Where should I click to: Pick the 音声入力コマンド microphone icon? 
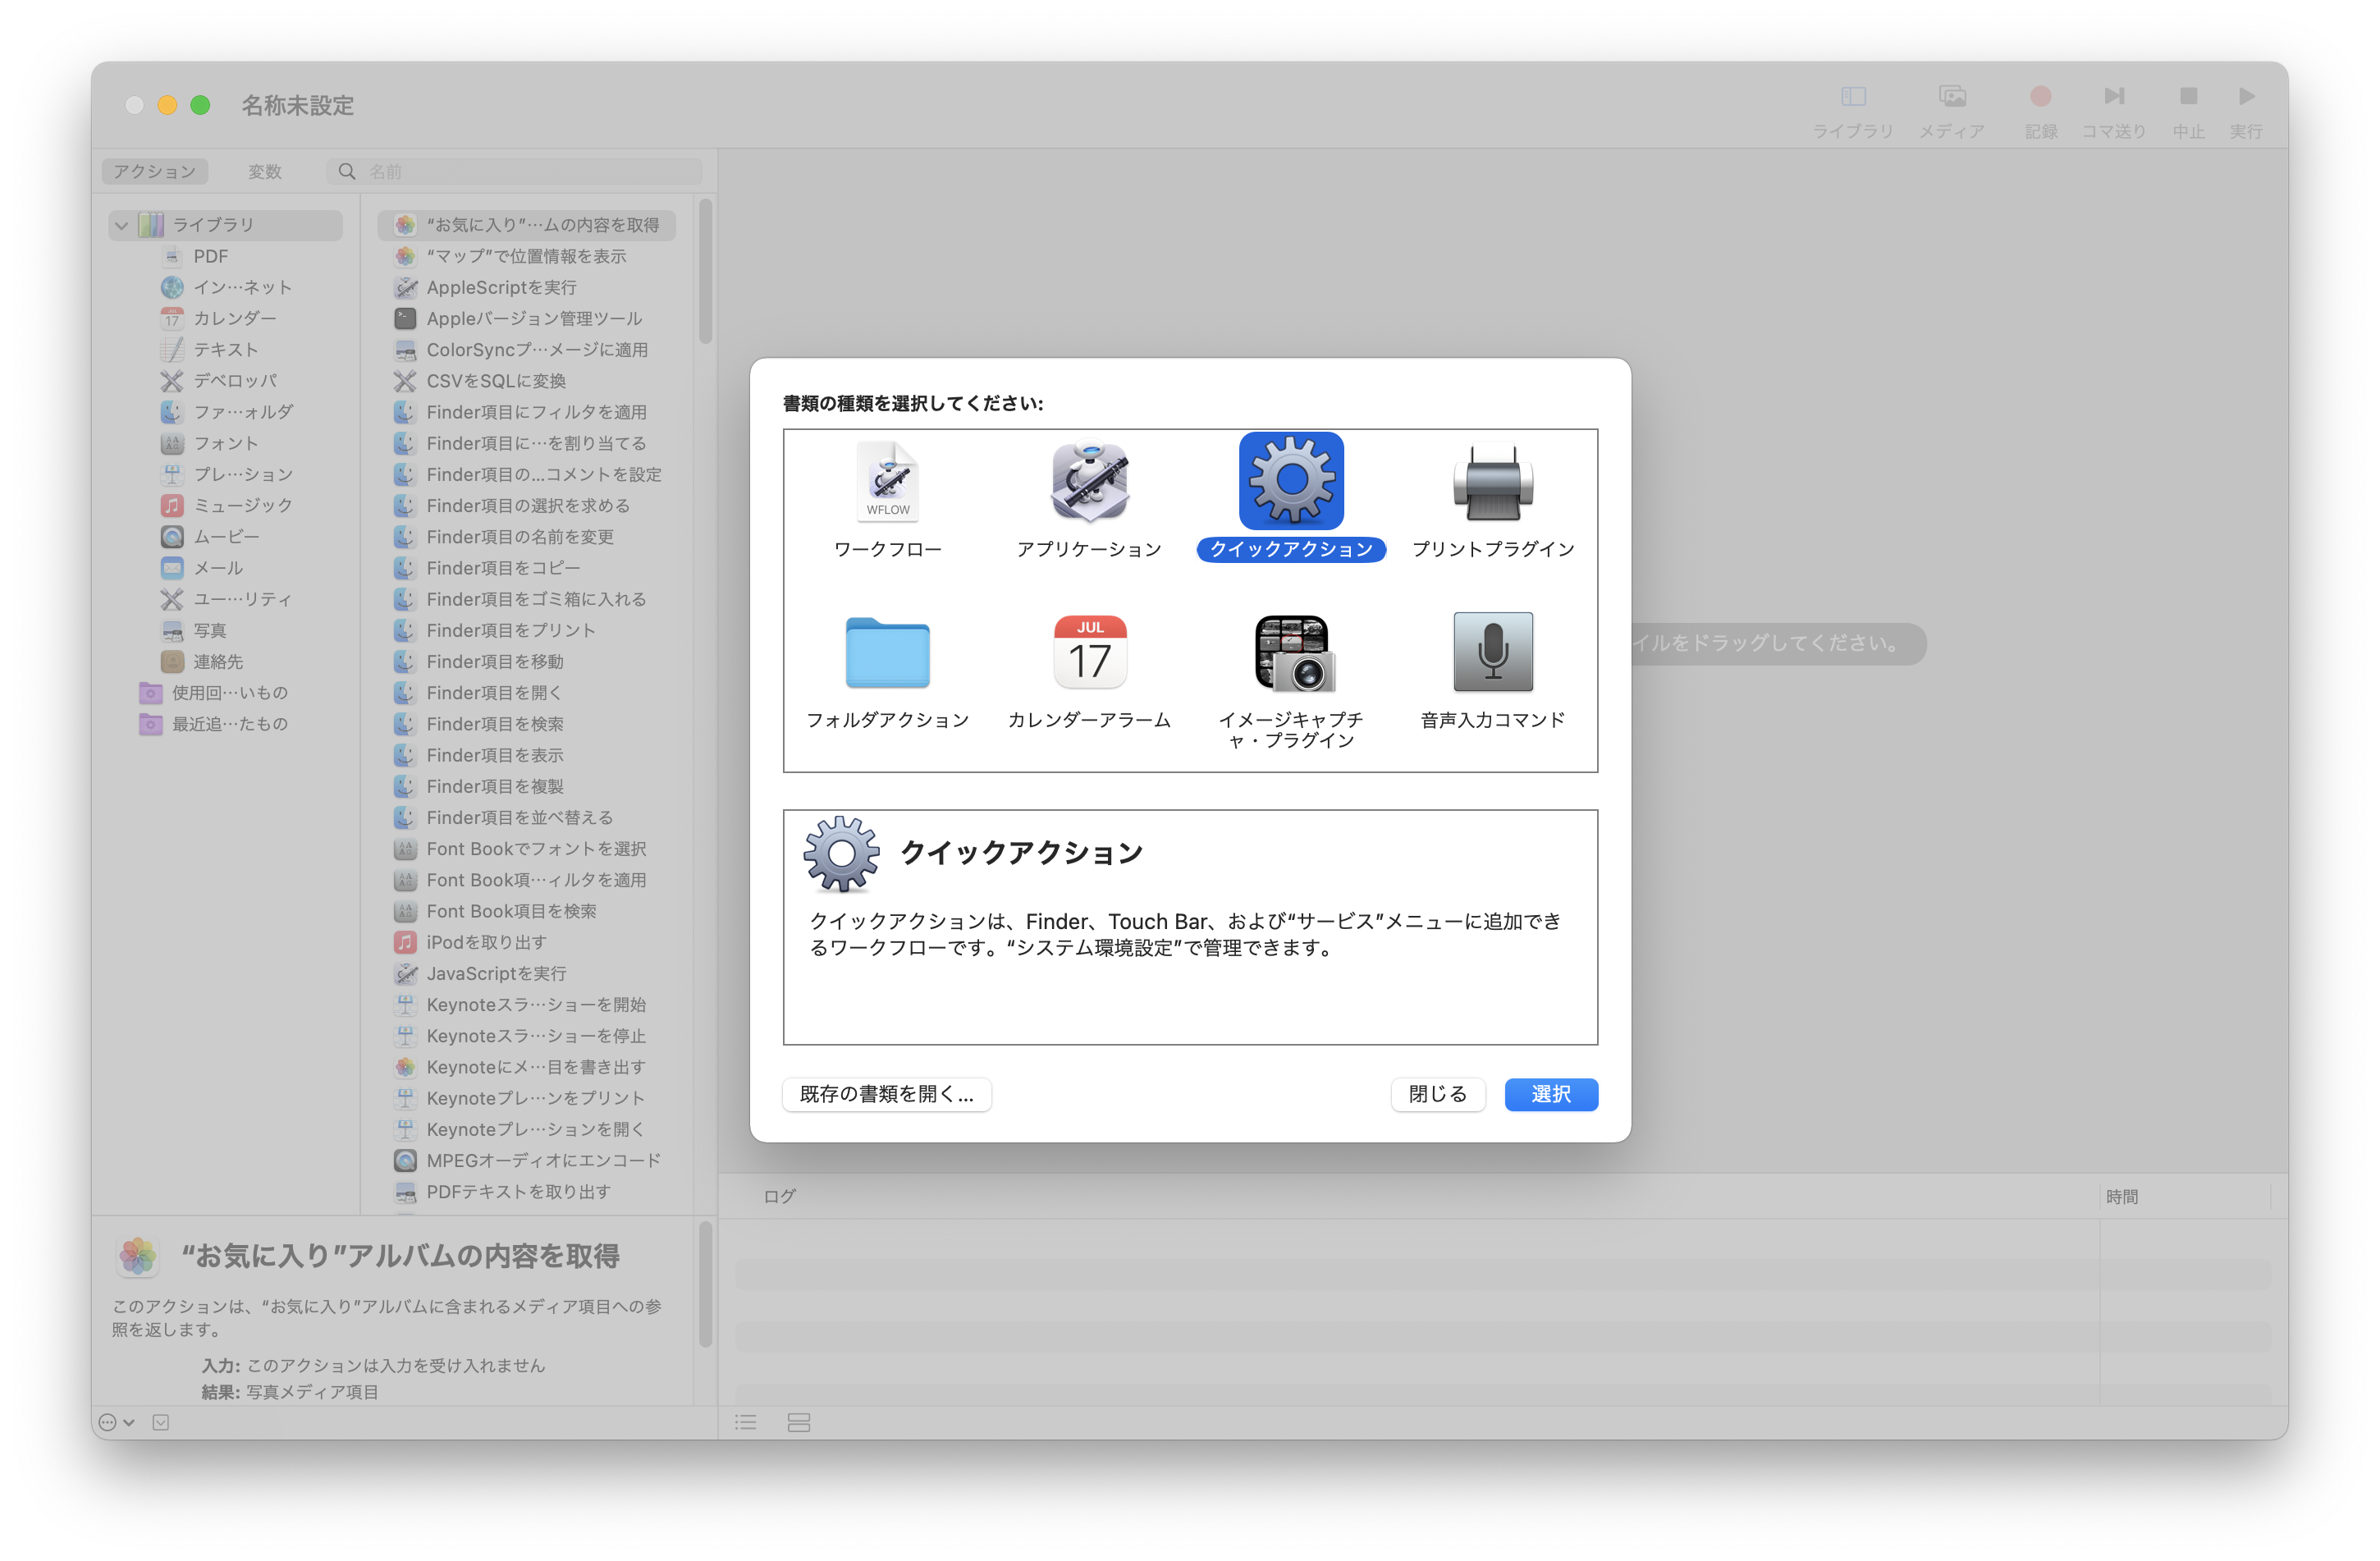(1493, 652)
